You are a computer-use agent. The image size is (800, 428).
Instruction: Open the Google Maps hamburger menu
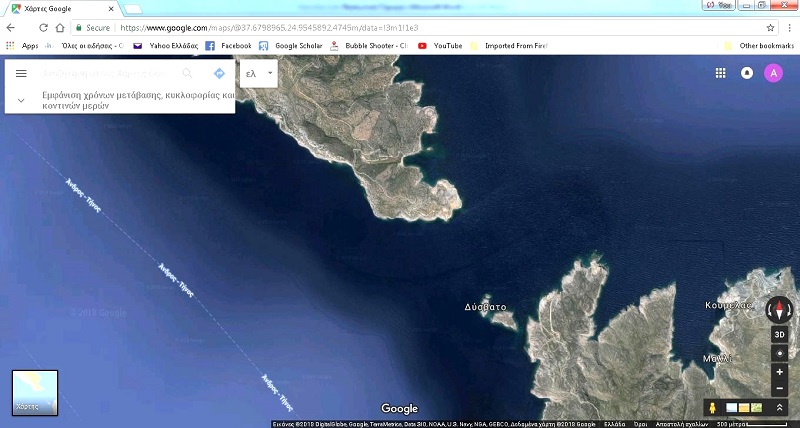point(21,73)
